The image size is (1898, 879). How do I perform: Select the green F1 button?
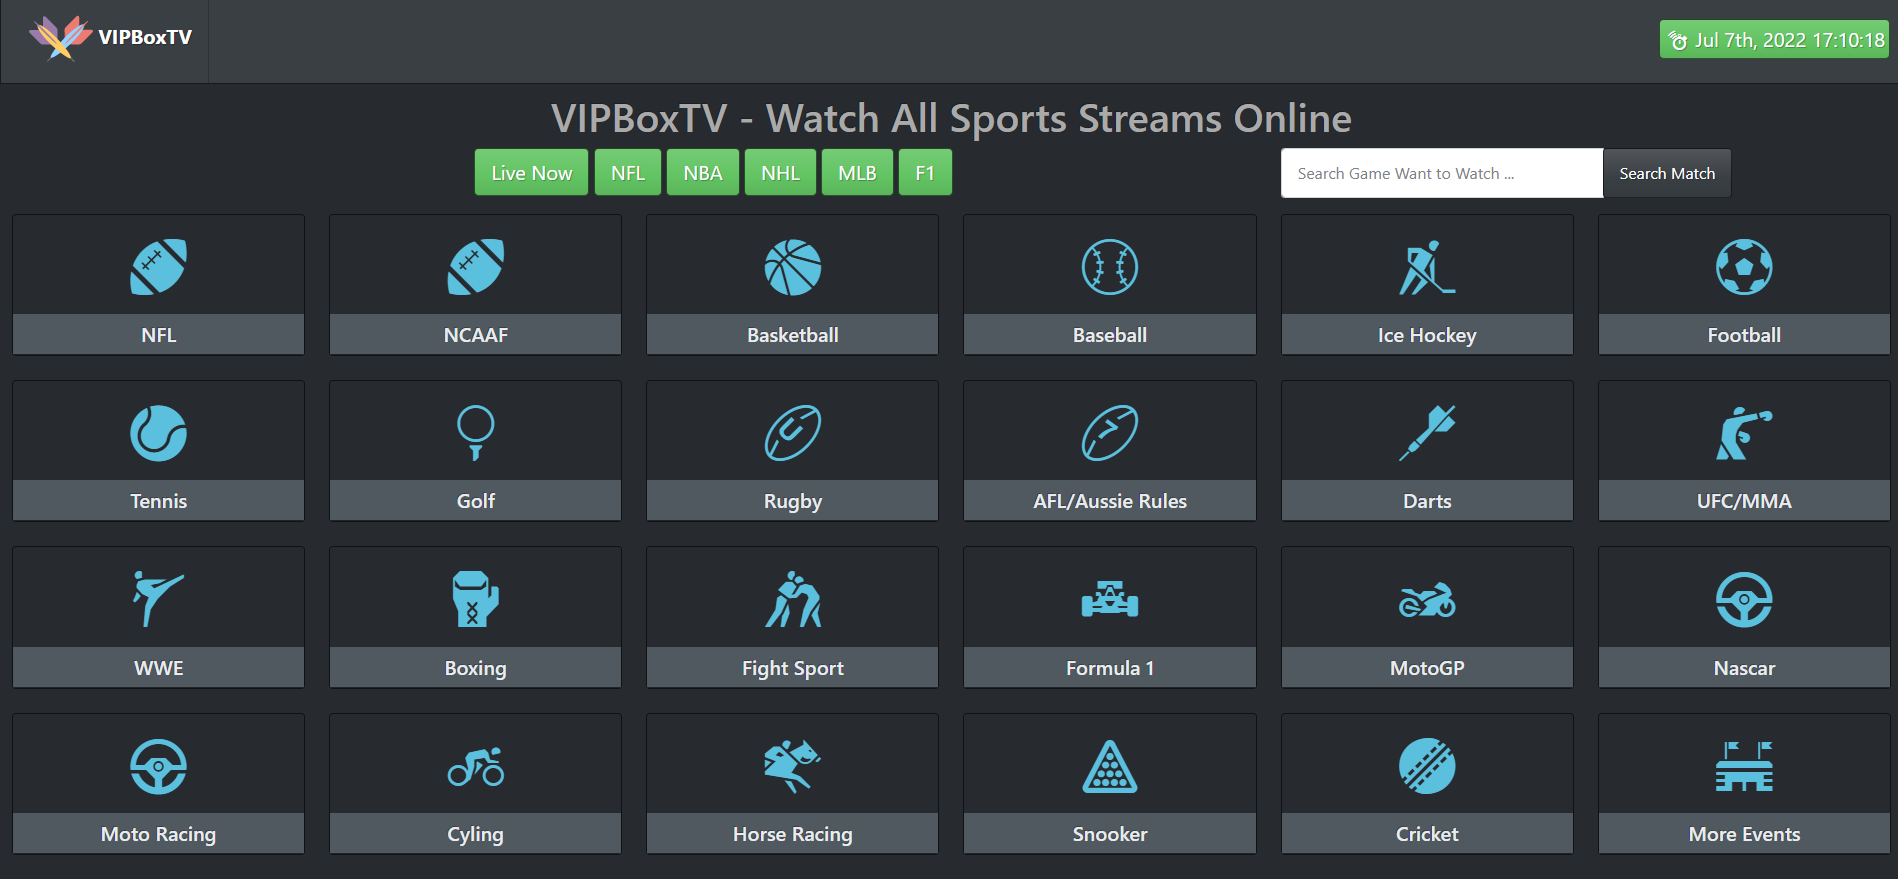pyautogui.click(x=925, y=173)
